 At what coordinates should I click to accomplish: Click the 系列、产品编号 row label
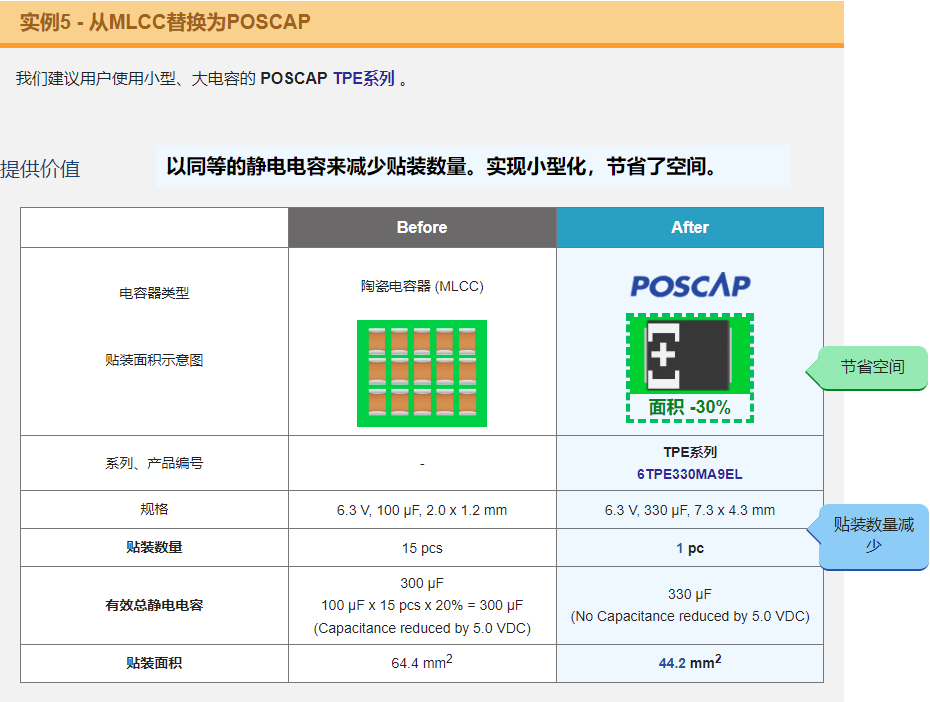tap(154, 463)
